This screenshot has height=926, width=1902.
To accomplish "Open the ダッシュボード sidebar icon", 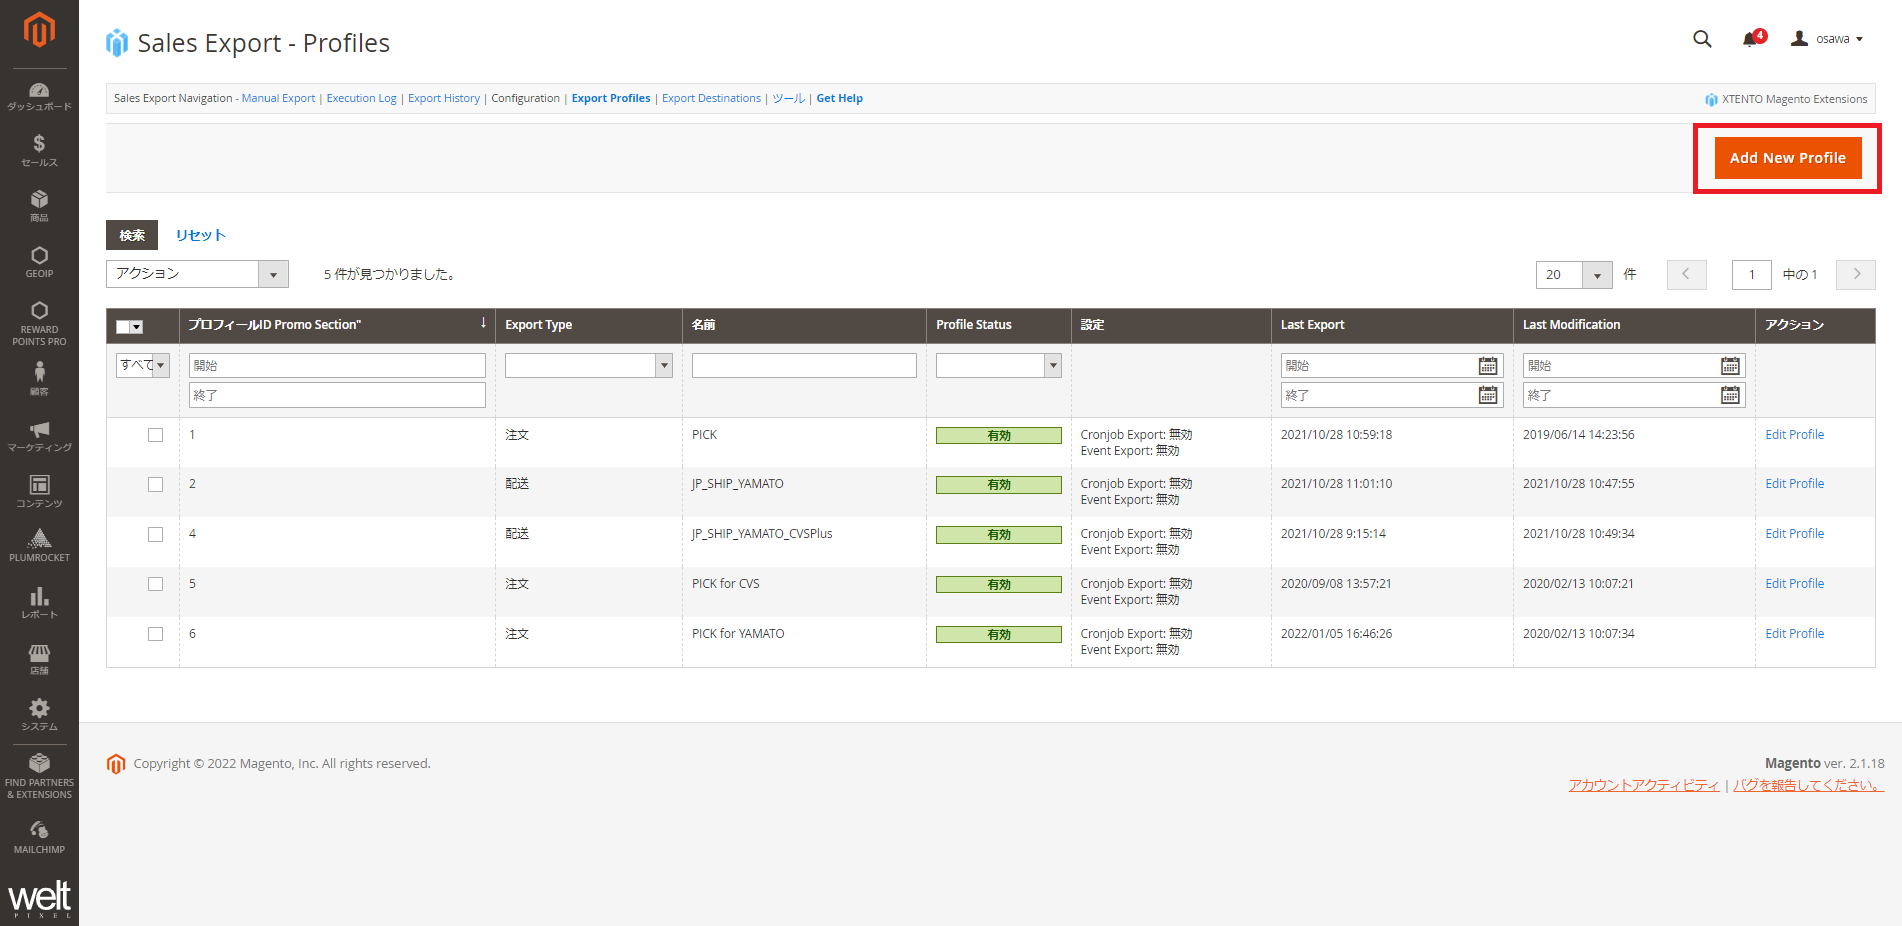I will coord(39,95).
